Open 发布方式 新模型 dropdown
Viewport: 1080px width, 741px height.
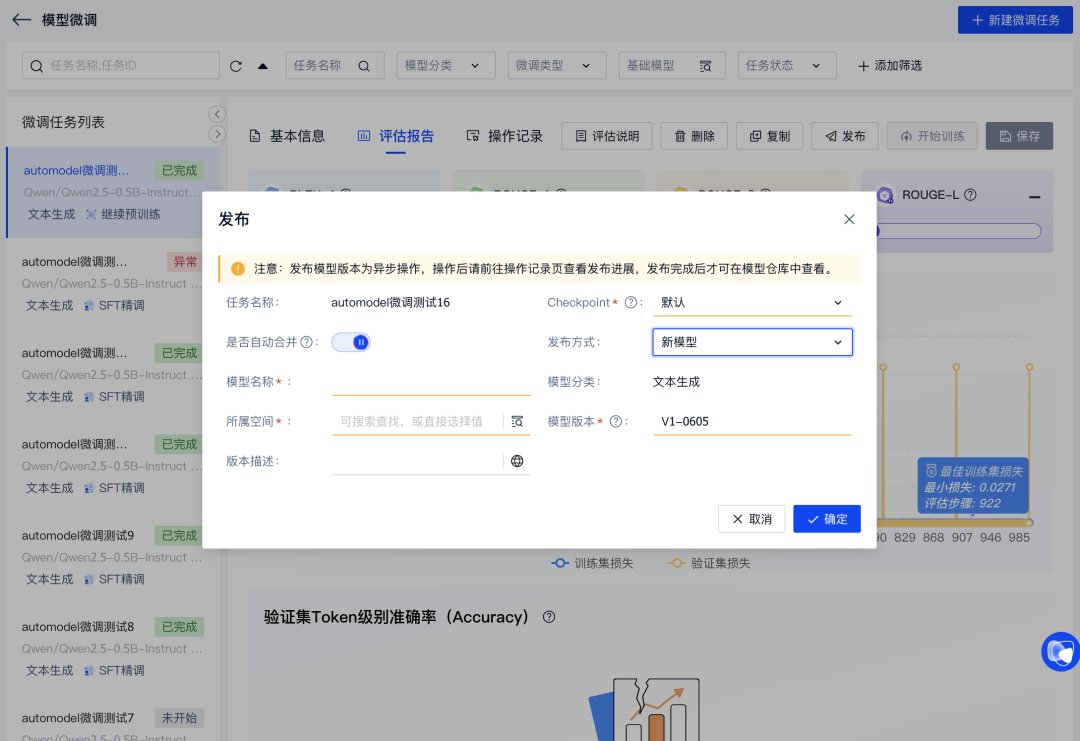752,342
